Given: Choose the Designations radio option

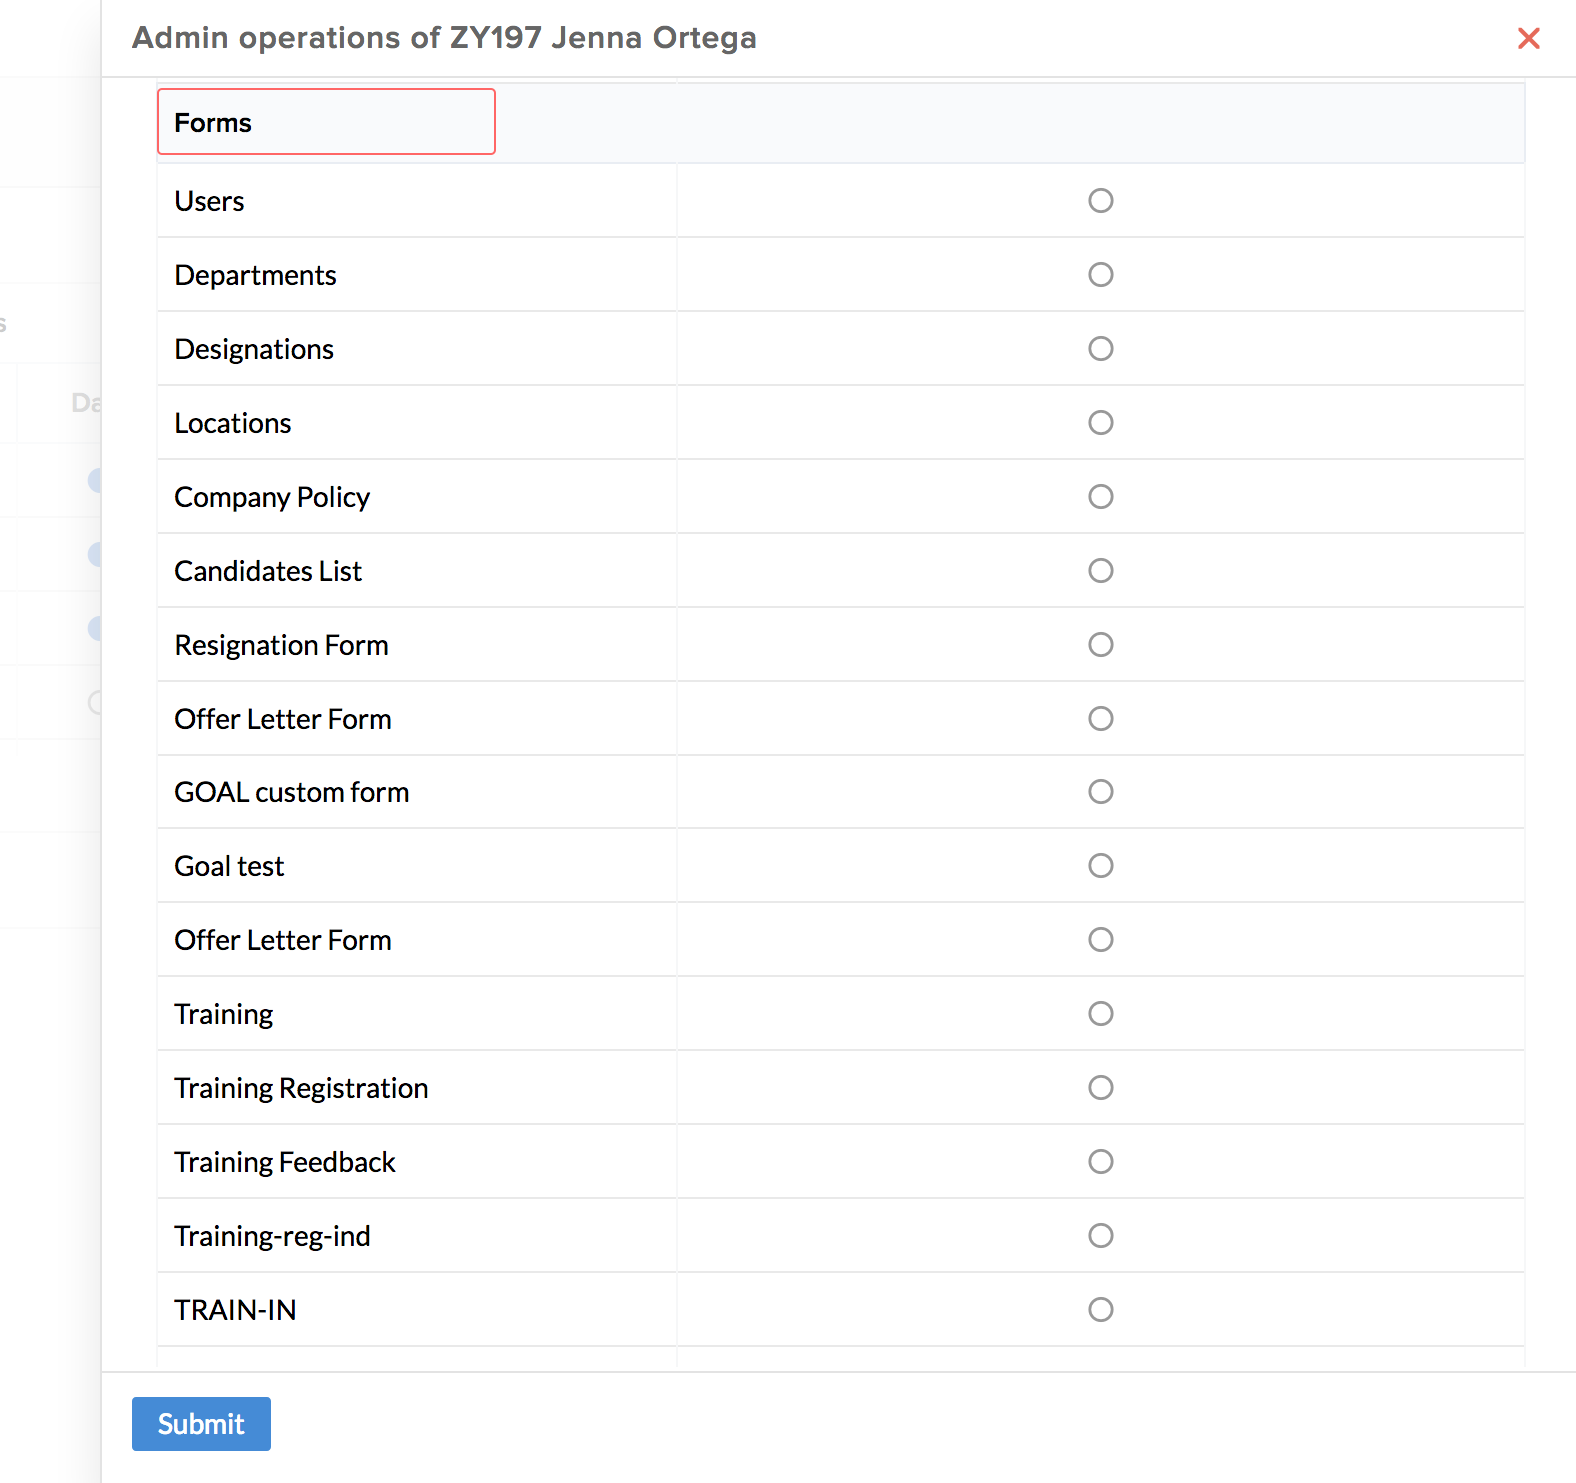Looking at the screenshot, I should point(1100,349).
